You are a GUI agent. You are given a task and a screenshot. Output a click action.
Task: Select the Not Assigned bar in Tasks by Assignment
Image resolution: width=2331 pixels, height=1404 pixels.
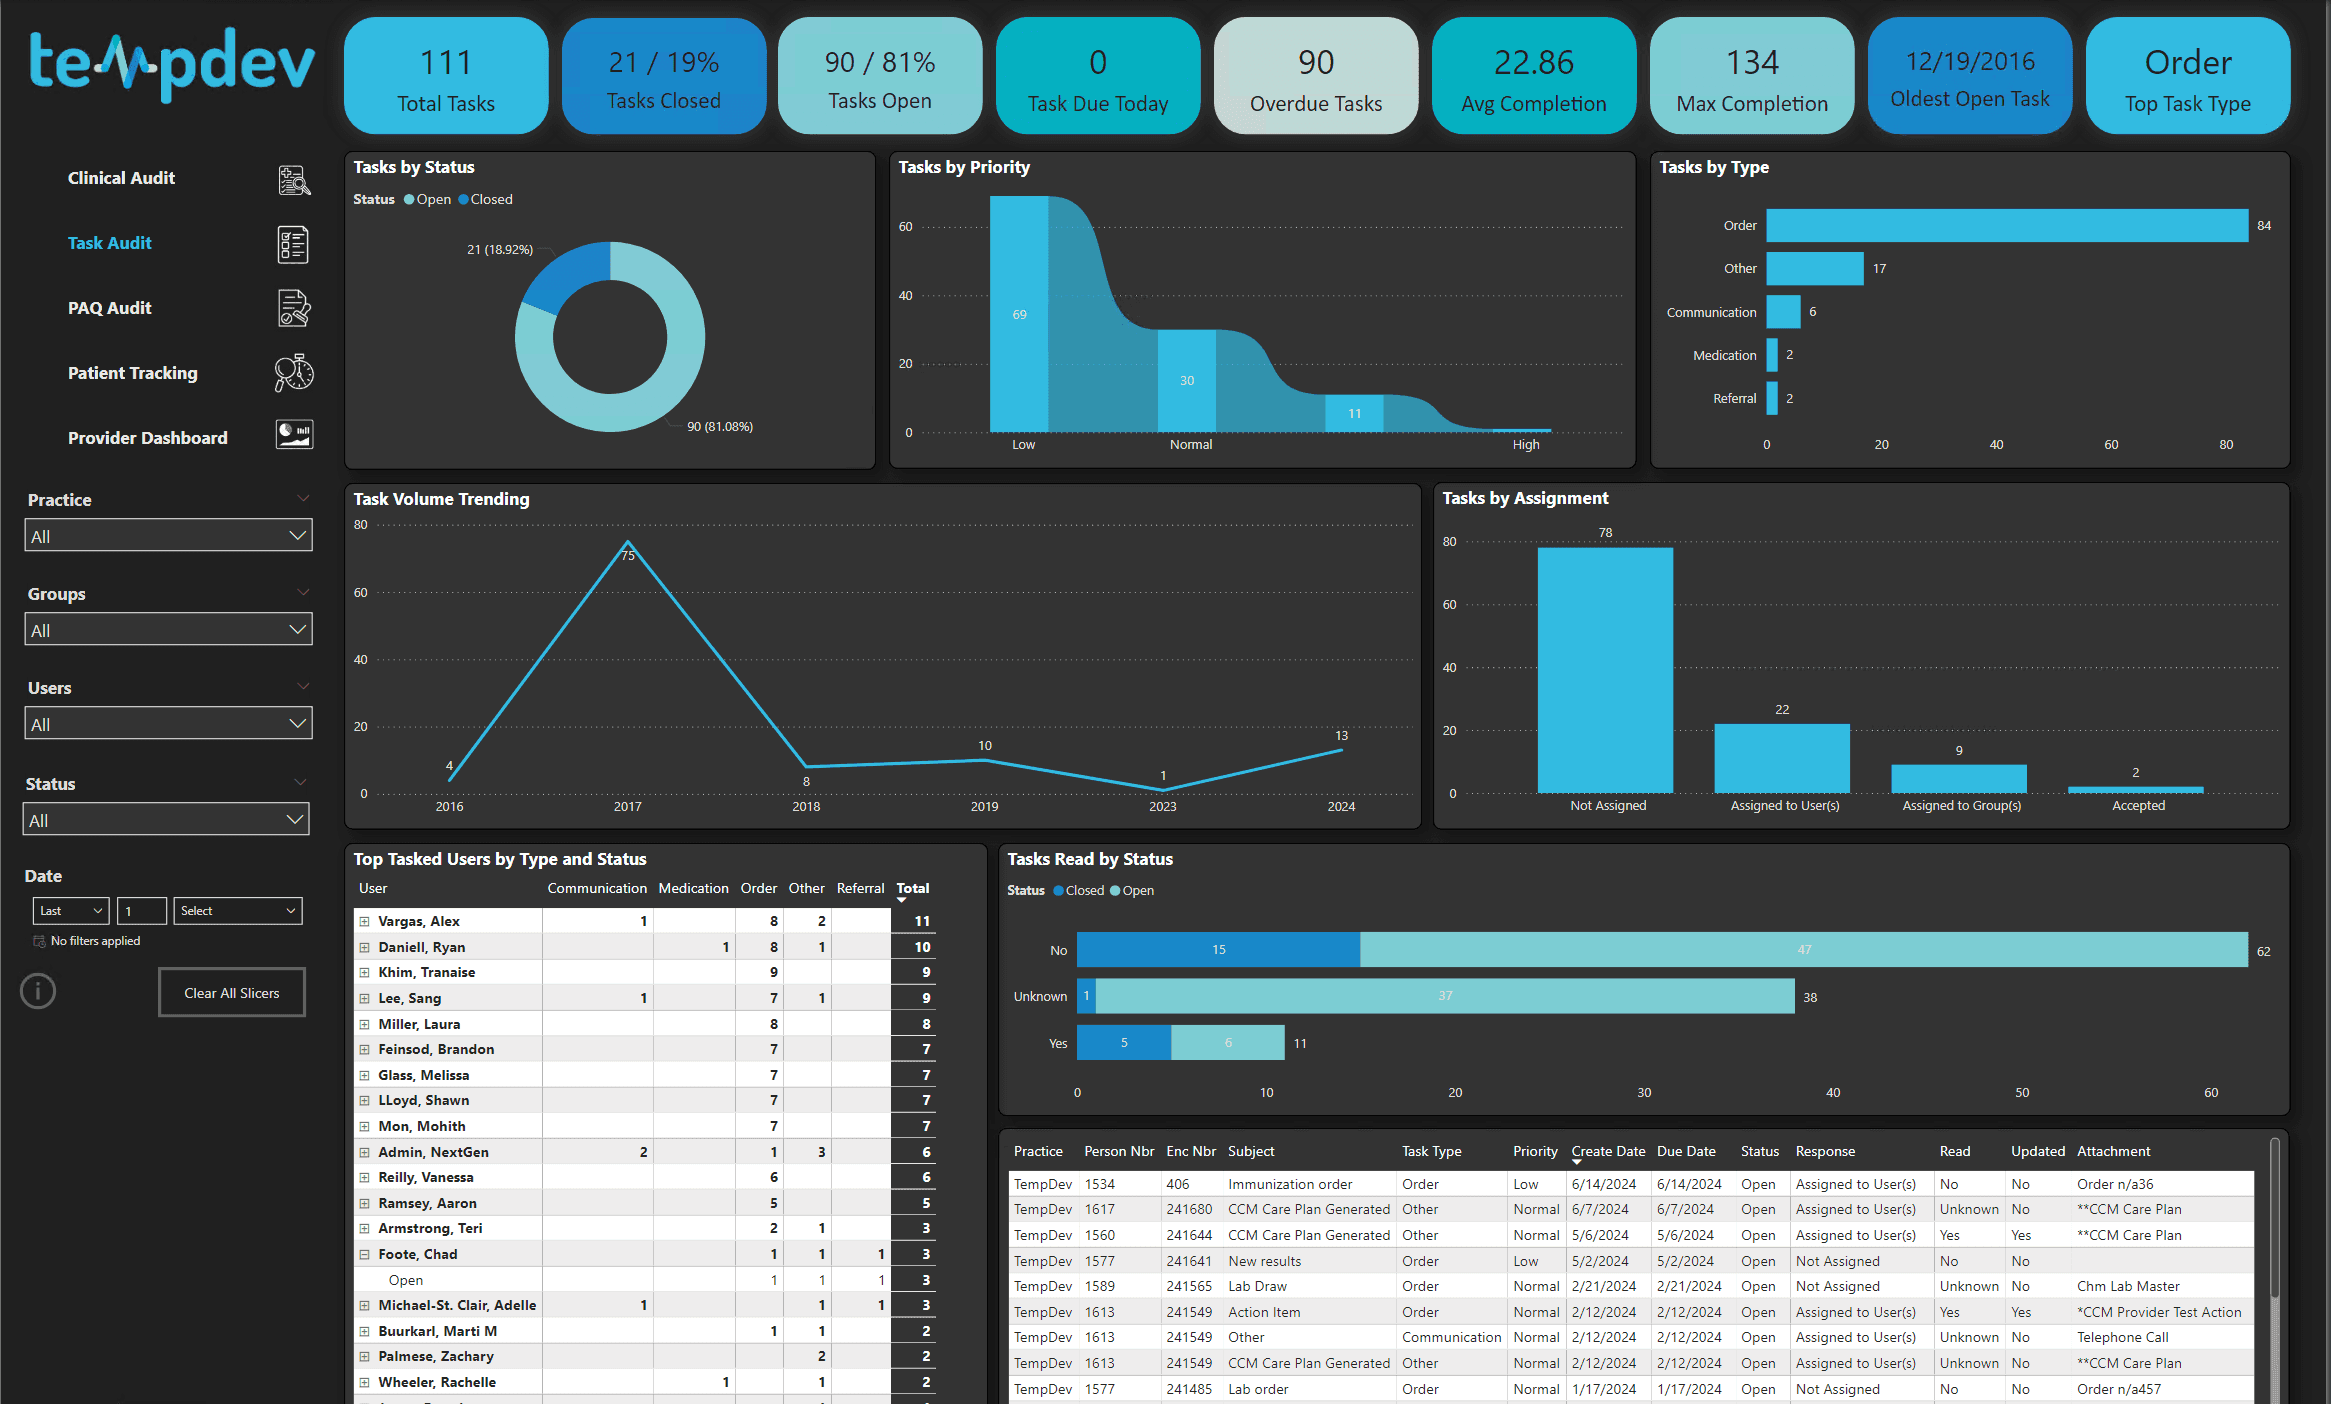point(1605,670)
